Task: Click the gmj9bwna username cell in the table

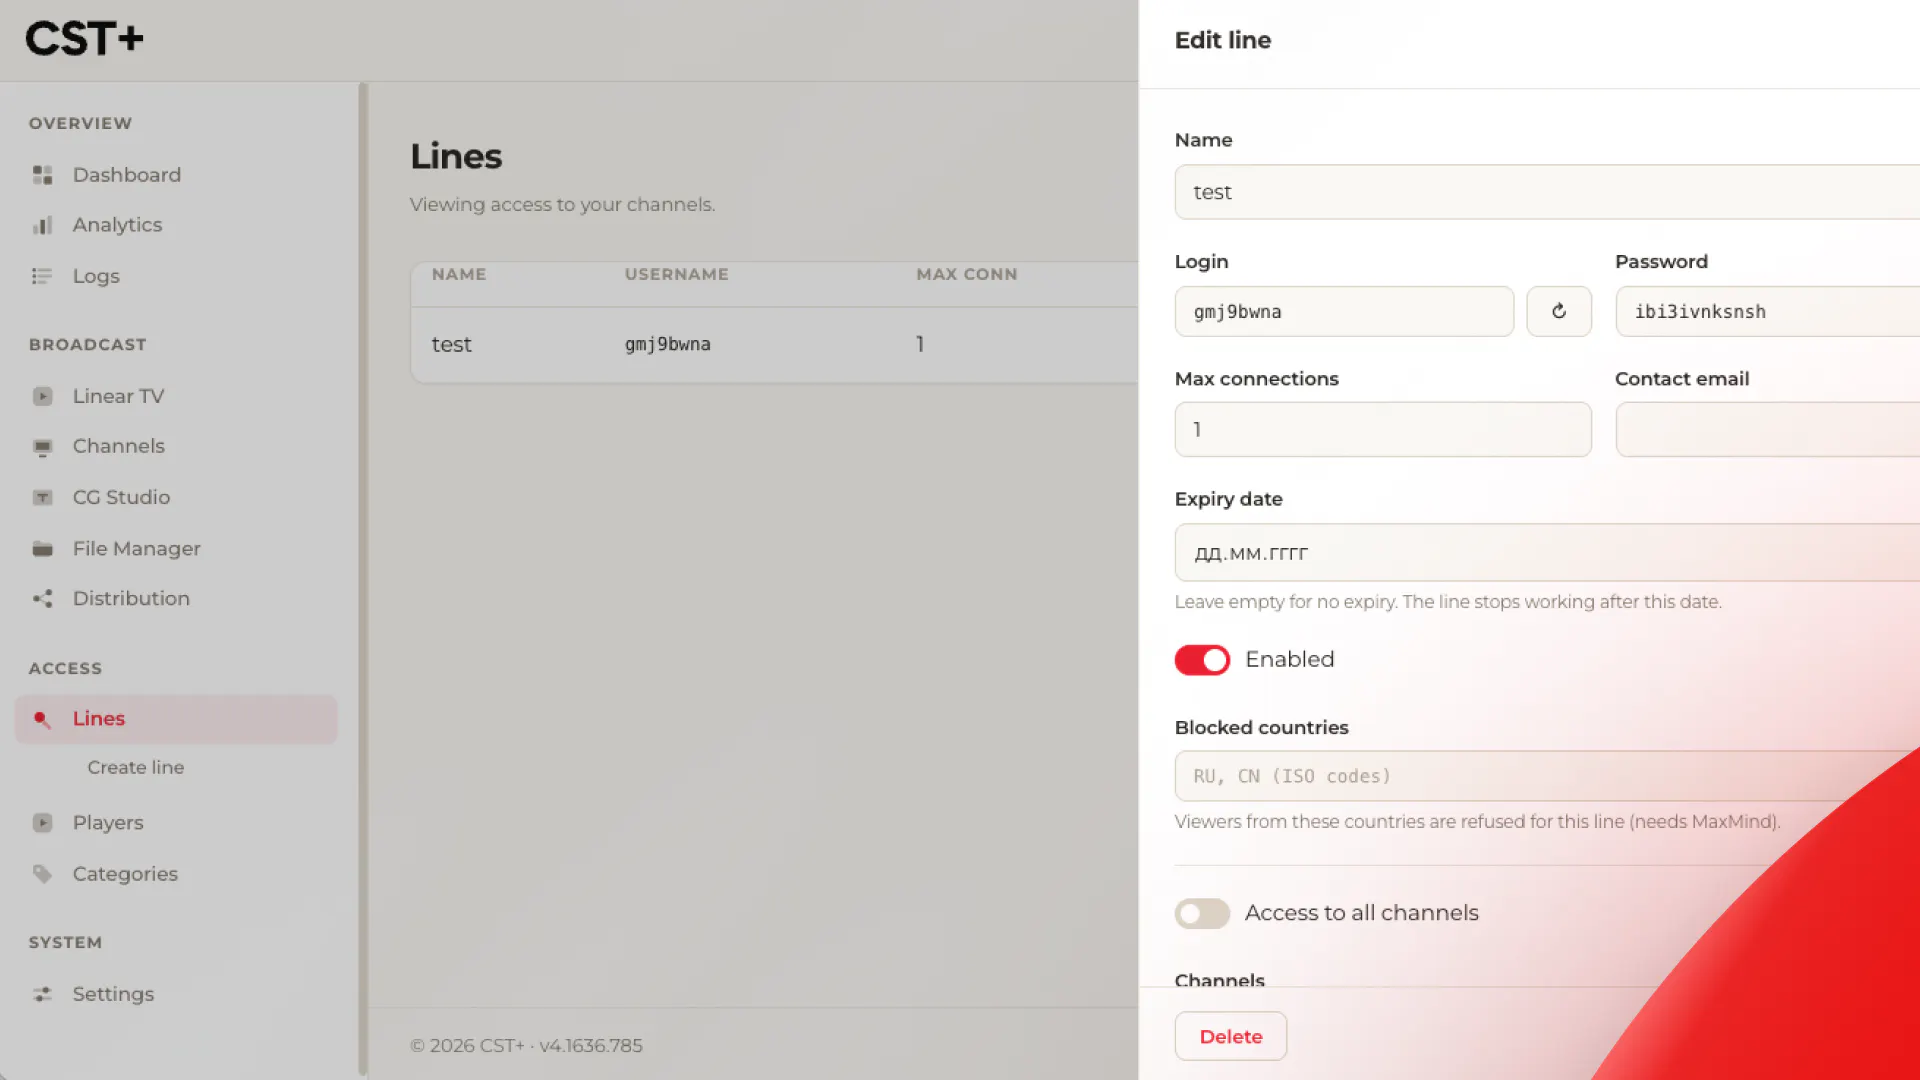Action: click(668, 344)
